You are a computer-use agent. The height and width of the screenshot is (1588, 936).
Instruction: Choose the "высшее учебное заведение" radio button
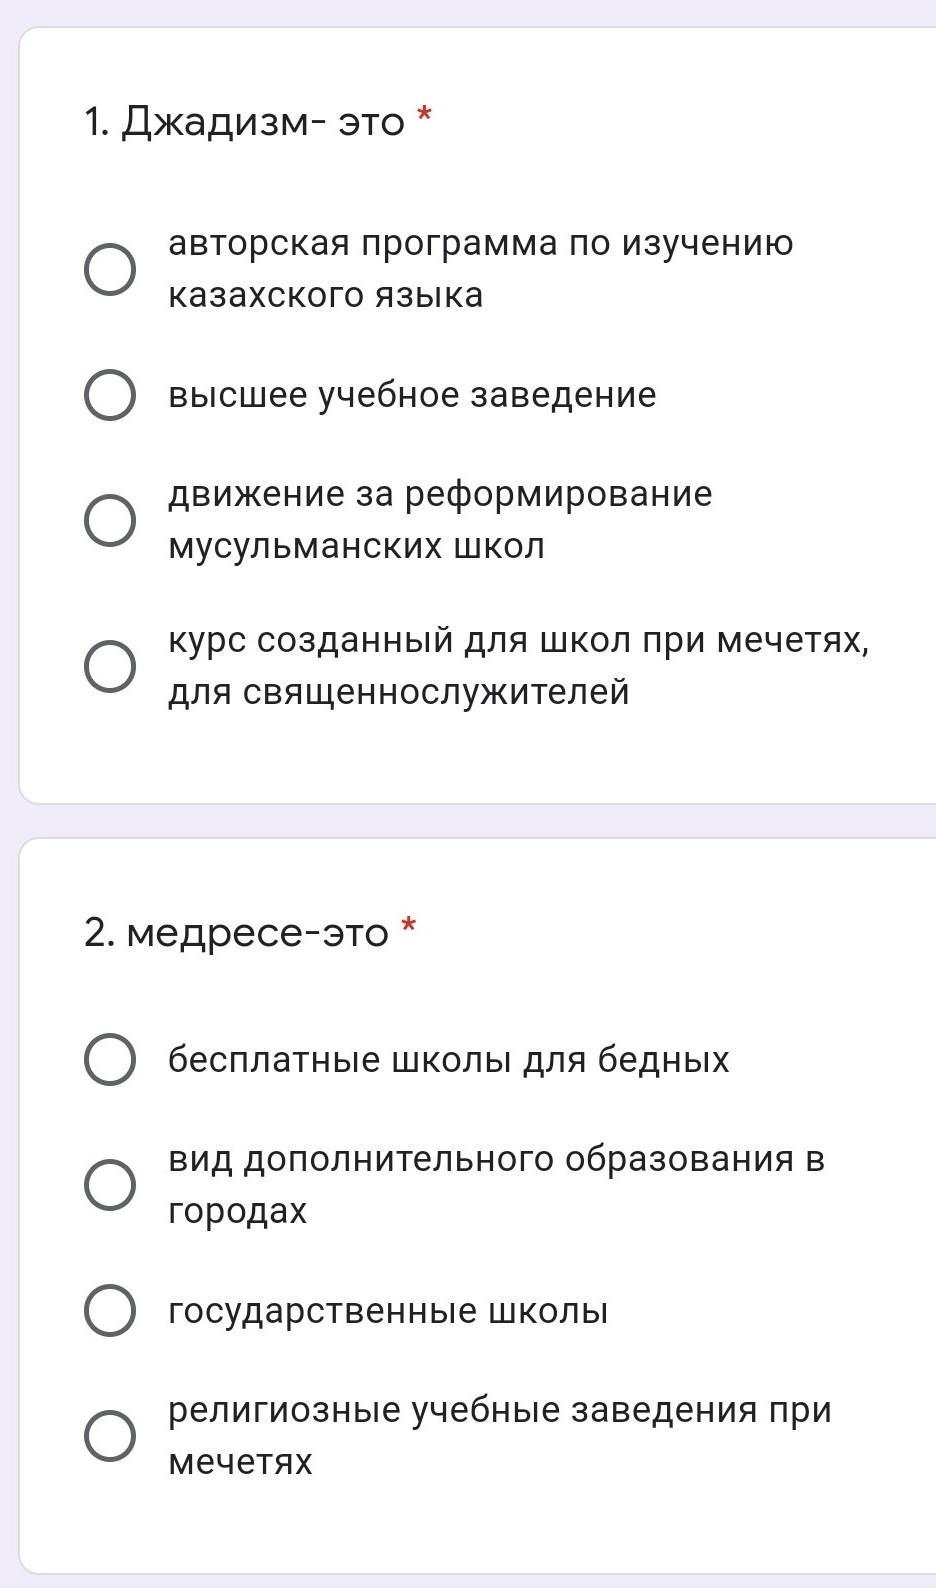point(110,395)
